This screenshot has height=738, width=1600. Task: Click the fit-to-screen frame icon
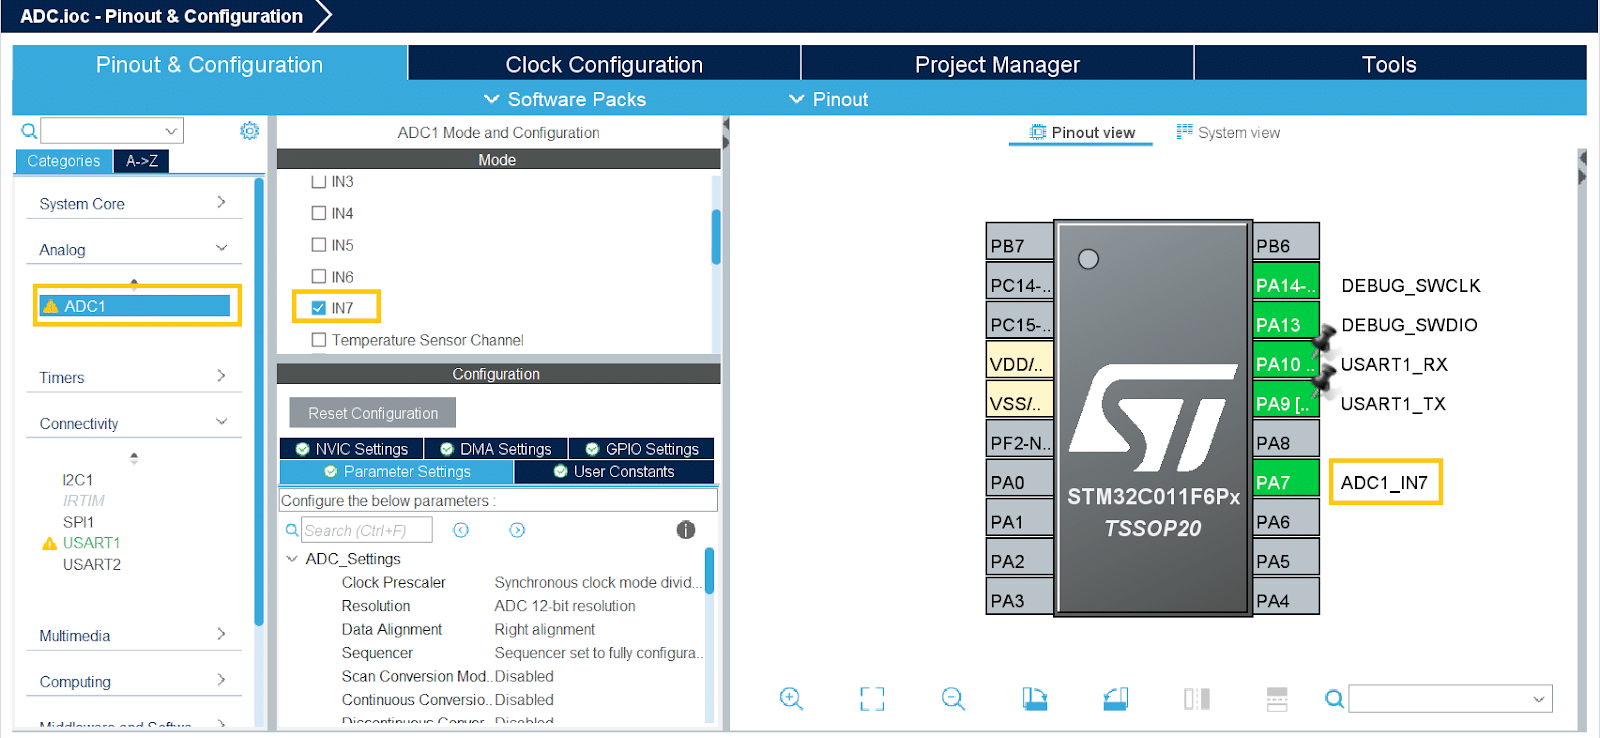click(x=872, y=699)
